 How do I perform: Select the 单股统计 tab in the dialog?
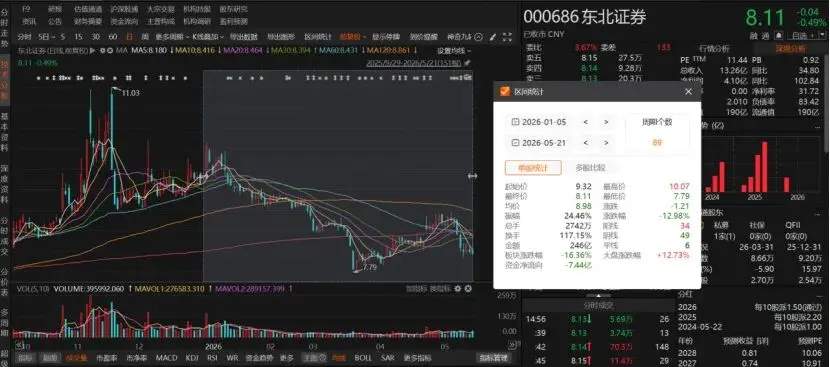coord(533,168)
